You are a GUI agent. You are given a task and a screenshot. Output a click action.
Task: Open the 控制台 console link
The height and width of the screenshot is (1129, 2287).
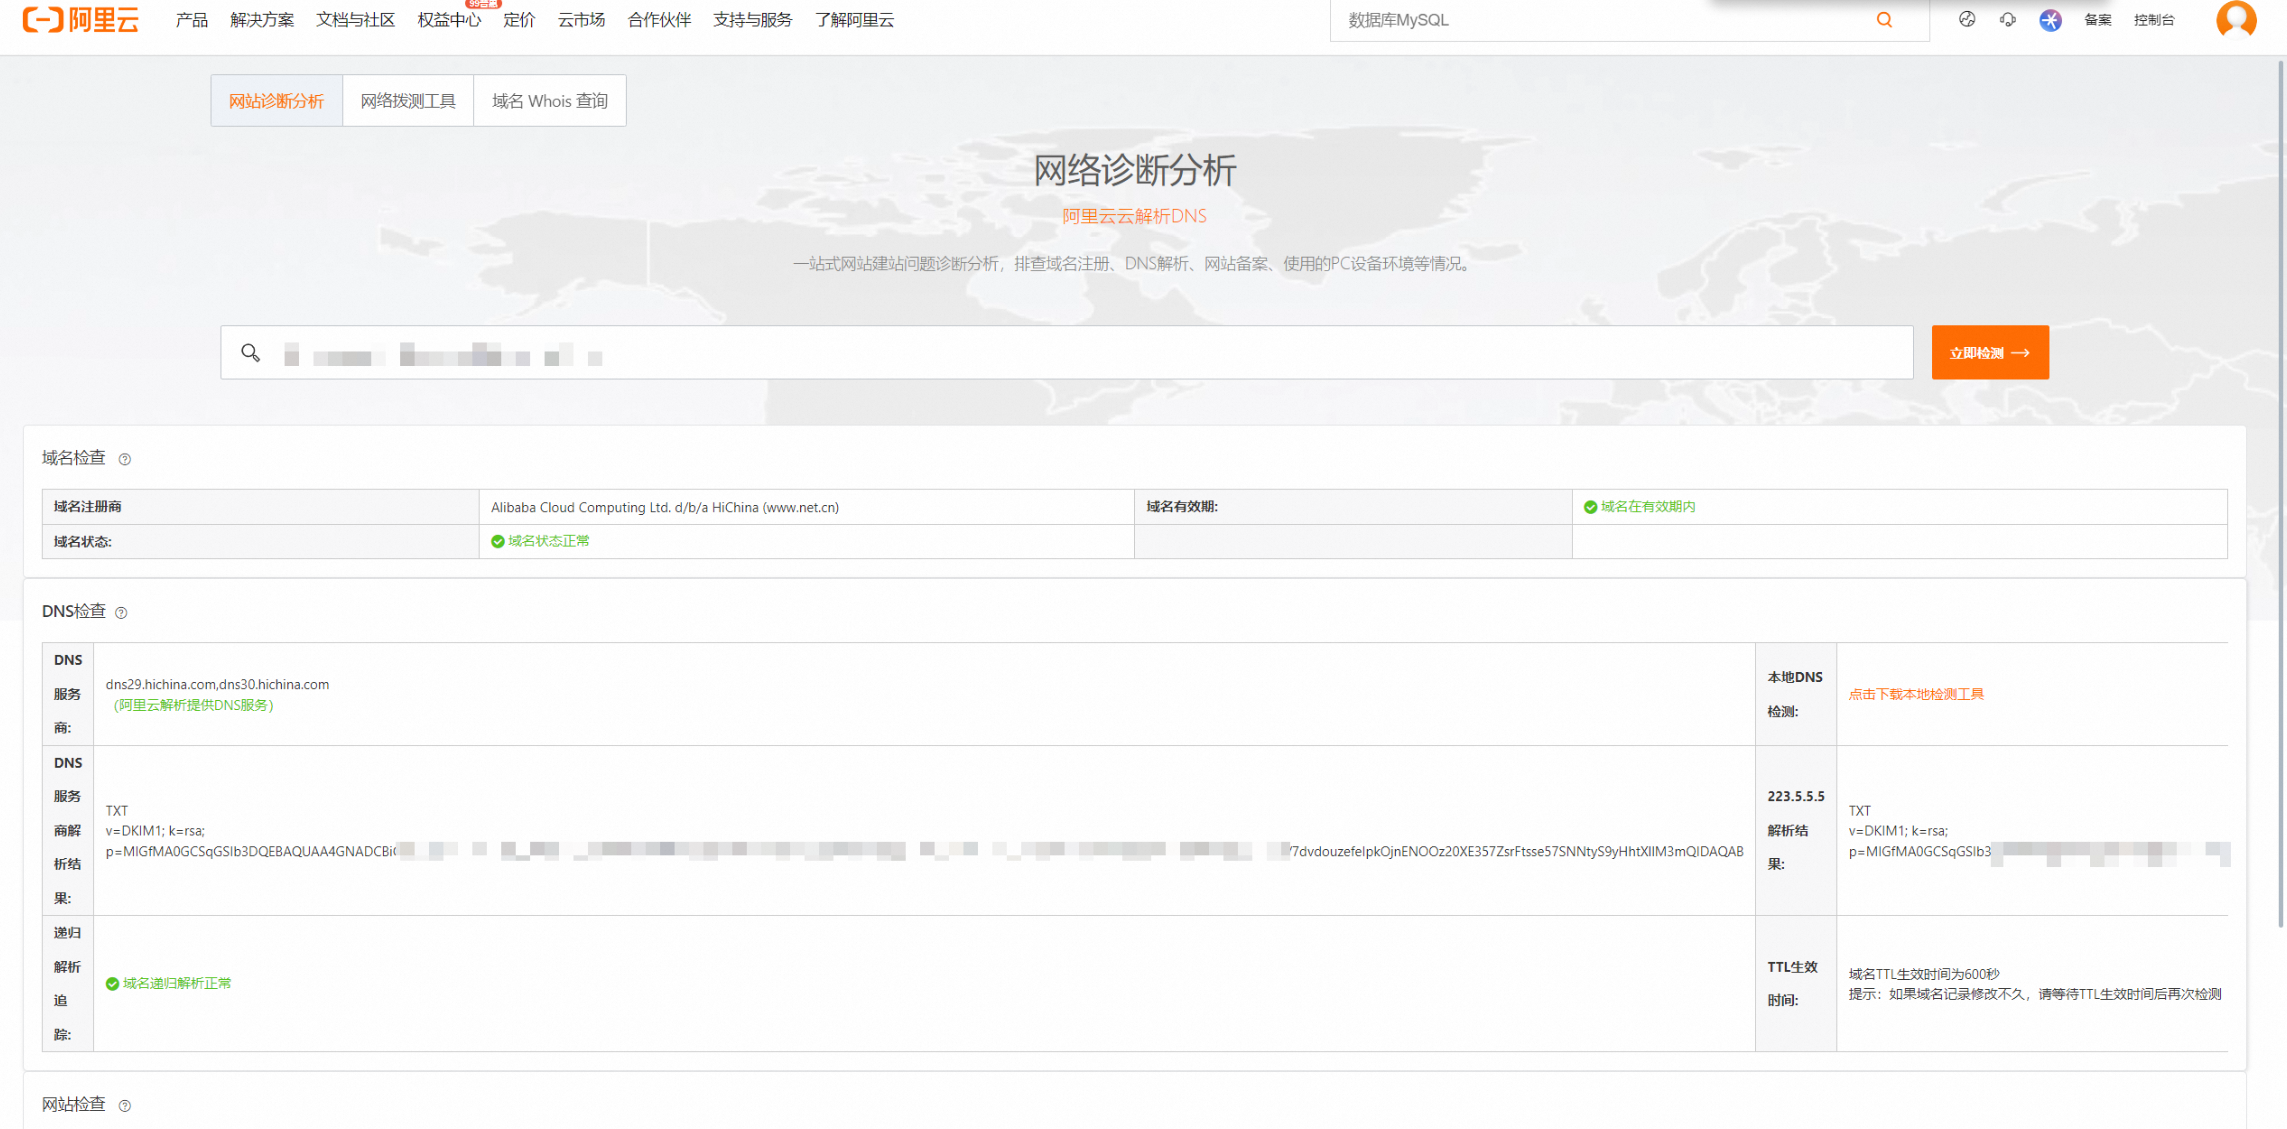tap(2153, 20)
